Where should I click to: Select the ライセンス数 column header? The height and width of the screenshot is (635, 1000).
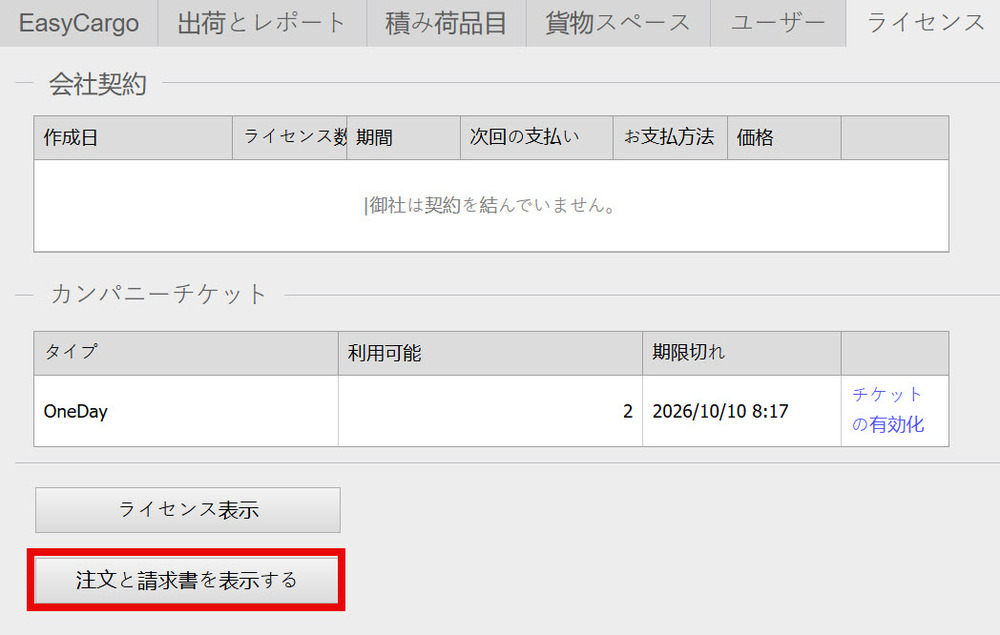tap(290, 138)
